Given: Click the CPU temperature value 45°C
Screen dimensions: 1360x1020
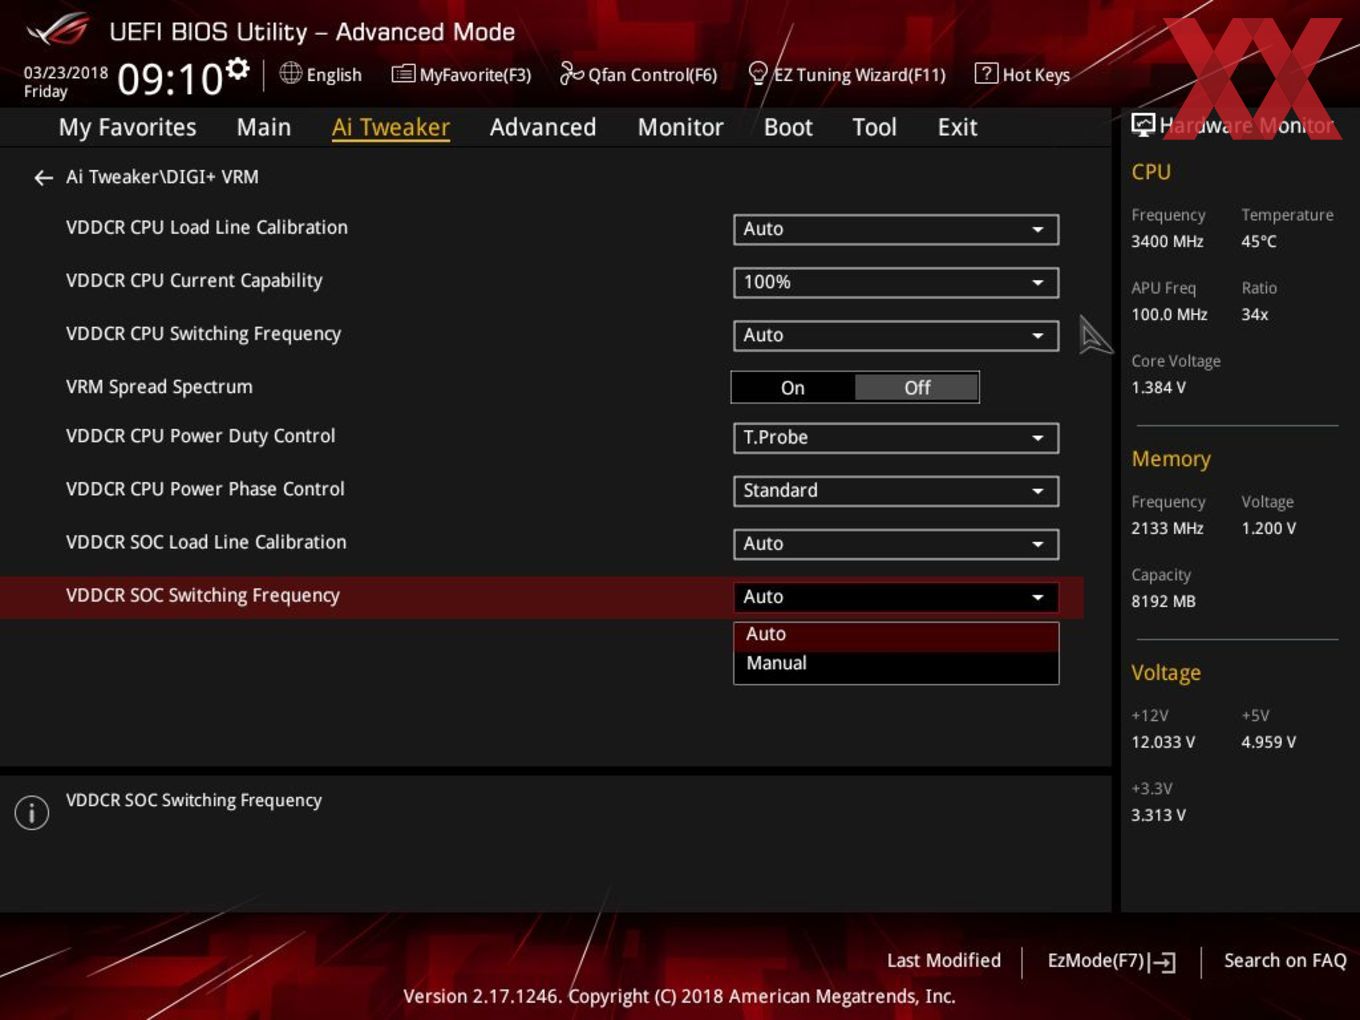Looking at the screenshot, I should pyautogui.click(x=1259, y=241).
